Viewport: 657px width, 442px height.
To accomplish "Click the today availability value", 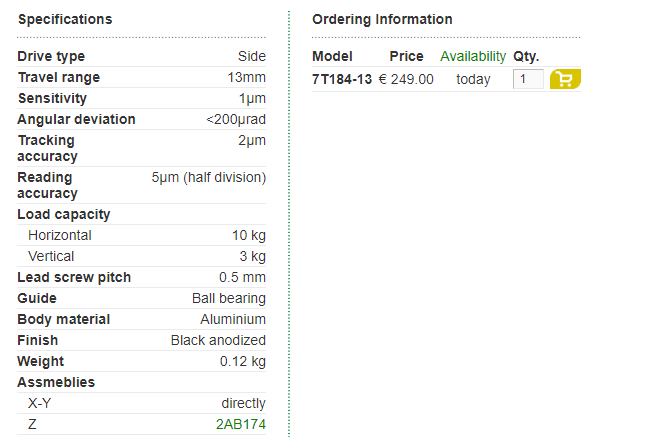I will [473, 79].
